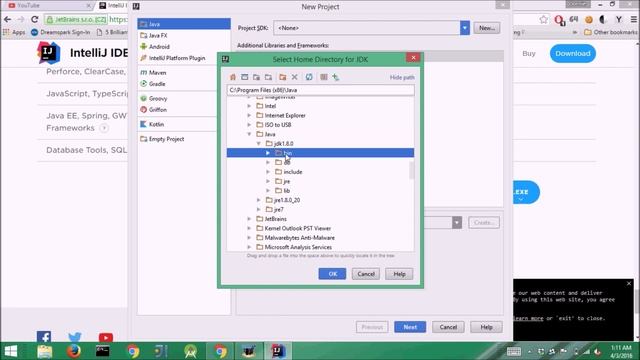Viewport: 640px width, 360px height.
Task: Open File Explorer from taskbar
Action: [44, 351]
